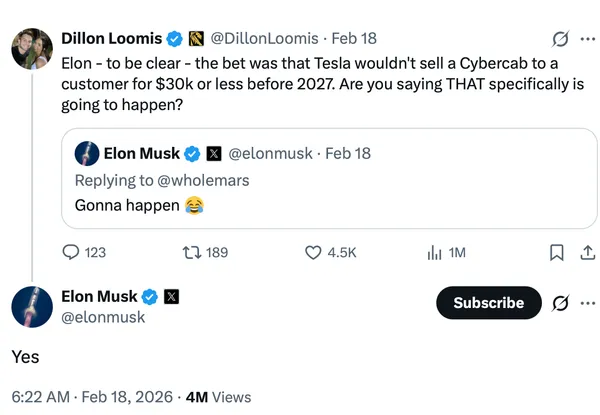
Task: Click the Grok icon on Dillon's tweet
Action: click(x=561, y=40)
